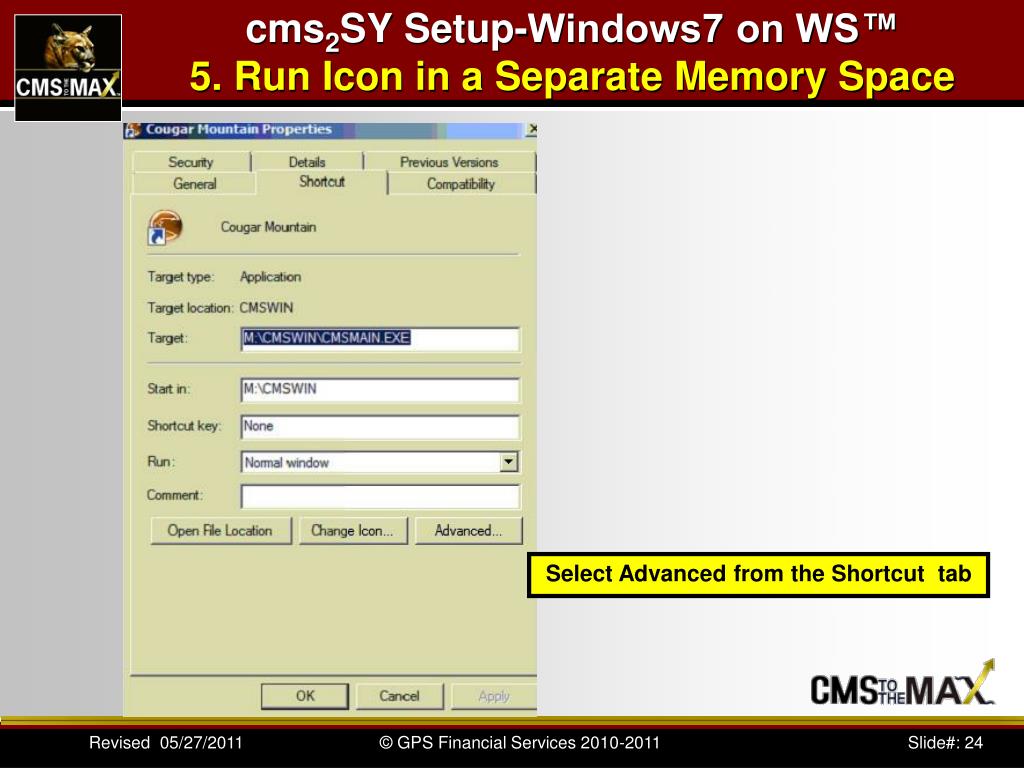Open the Run window mode dropdown
This screenshot has width=1024, height=768.
point(509,462)
